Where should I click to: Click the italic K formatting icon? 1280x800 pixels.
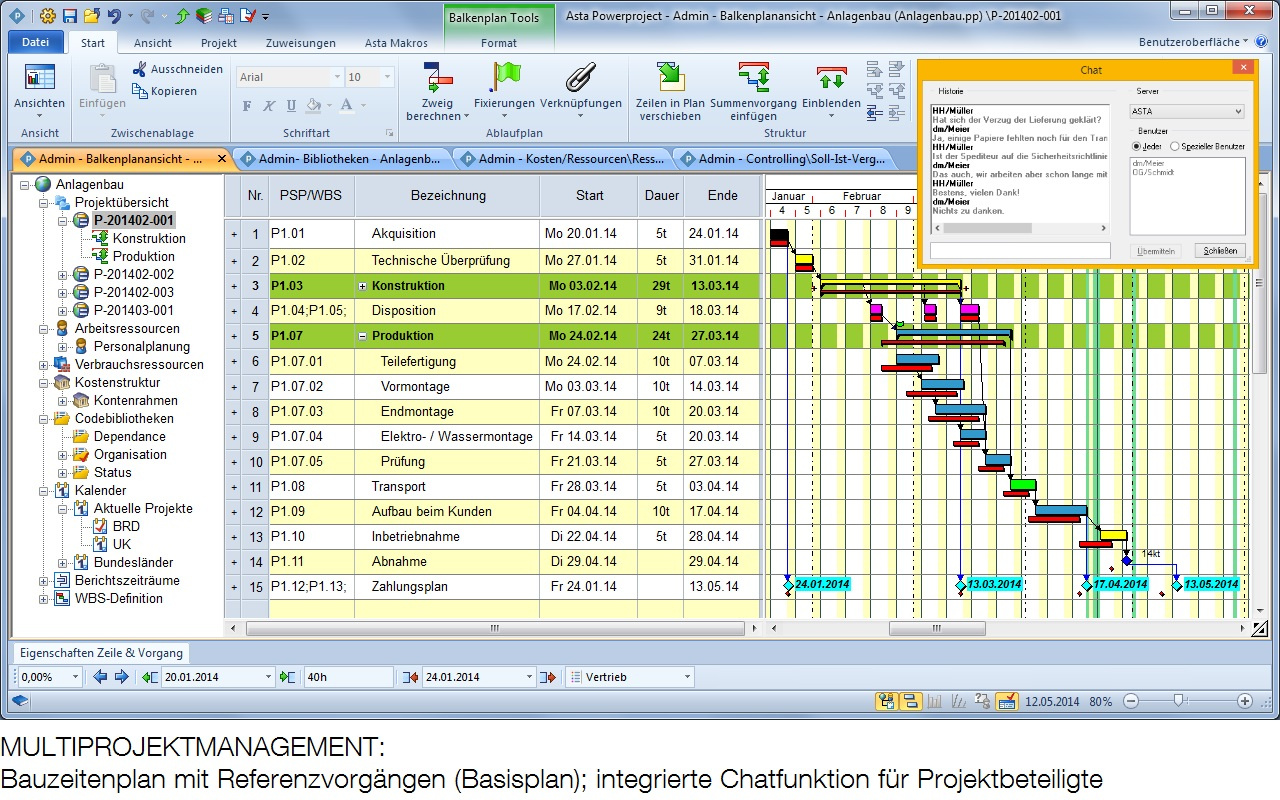tap(269, 105)
